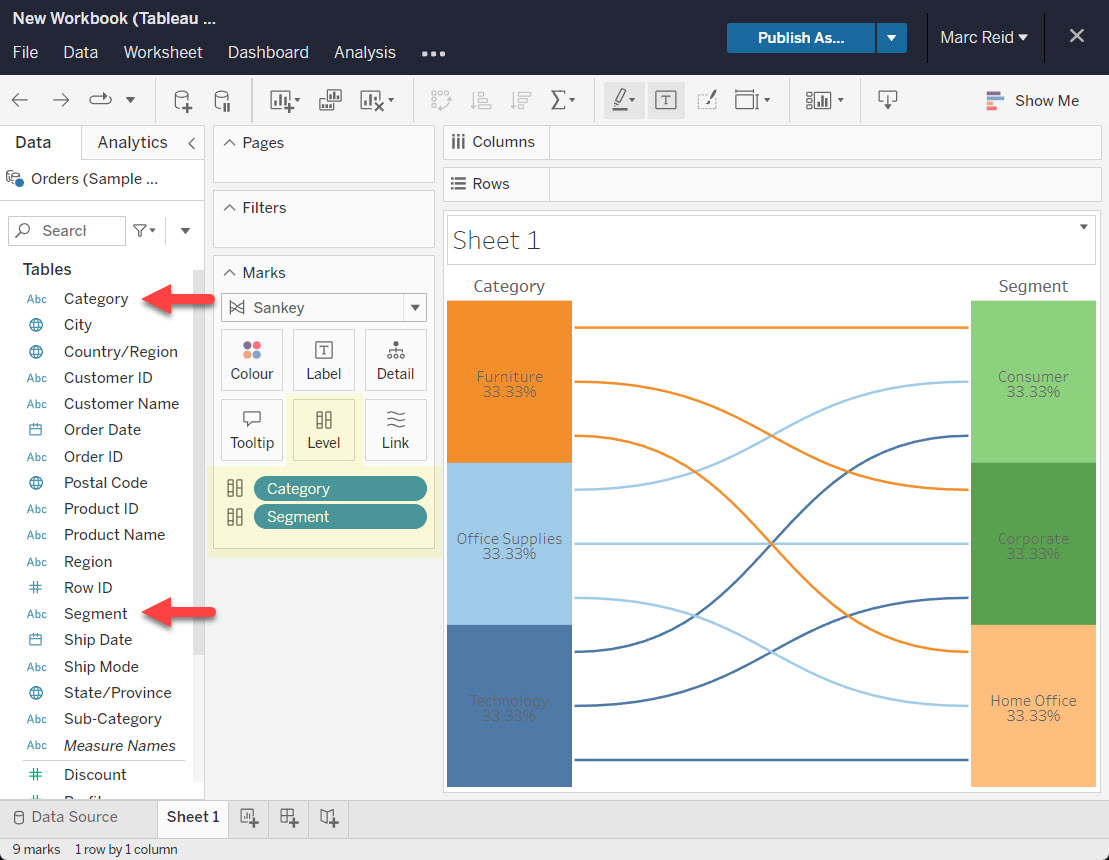Open the Tooltip marks card
Image resolution: width=1109 pixels, height=860 pixels.
point(252,430)
